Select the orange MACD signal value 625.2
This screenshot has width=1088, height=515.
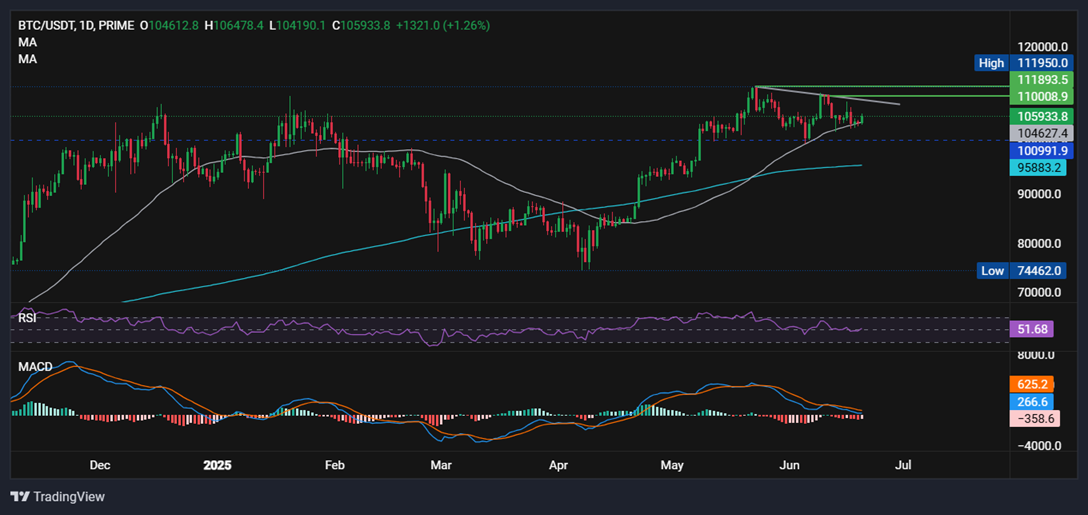pos(1030,383)
